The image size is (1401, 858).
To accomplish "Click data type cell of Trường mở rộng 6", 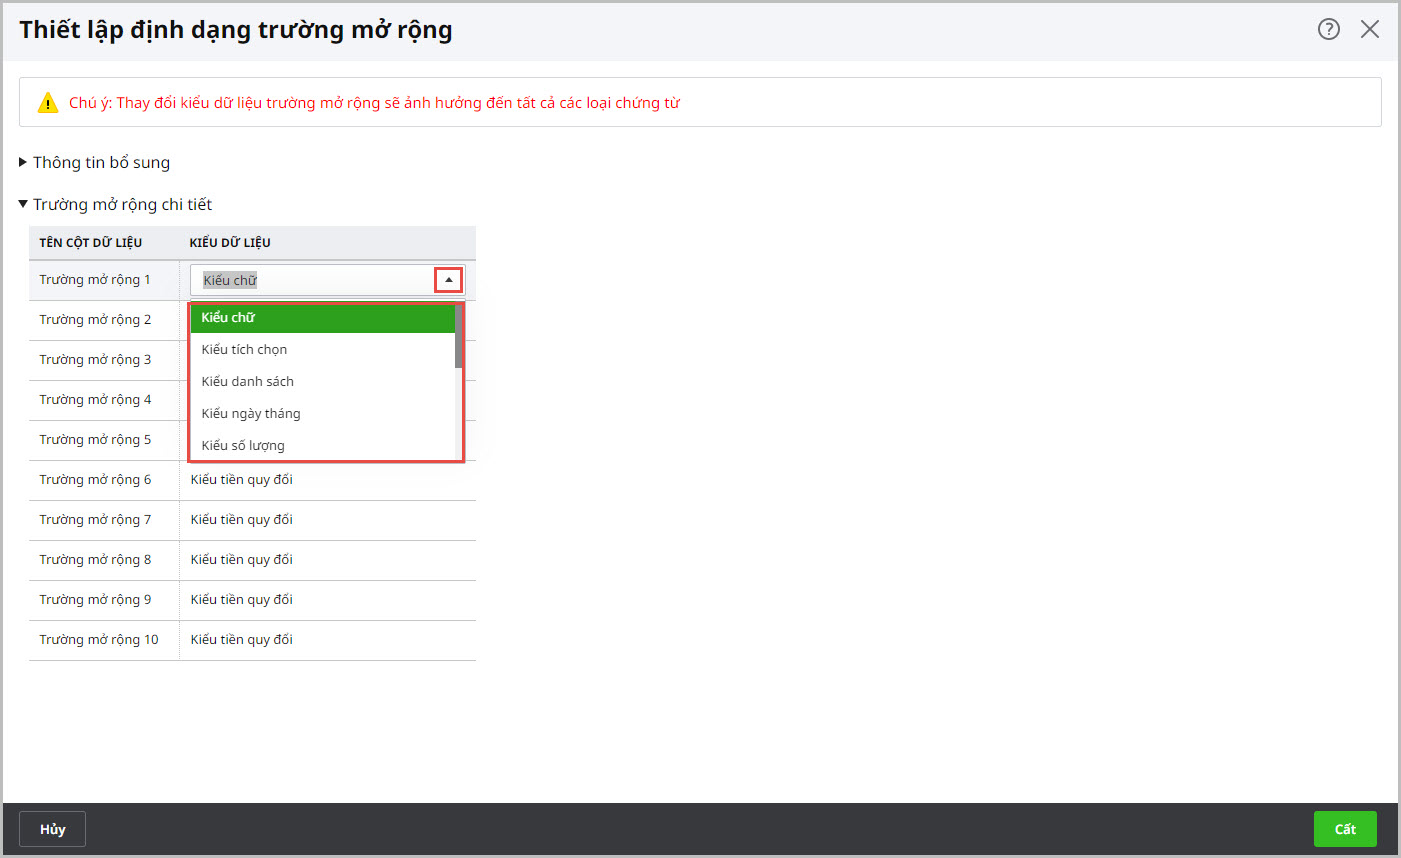I will (x=327, y=480).
